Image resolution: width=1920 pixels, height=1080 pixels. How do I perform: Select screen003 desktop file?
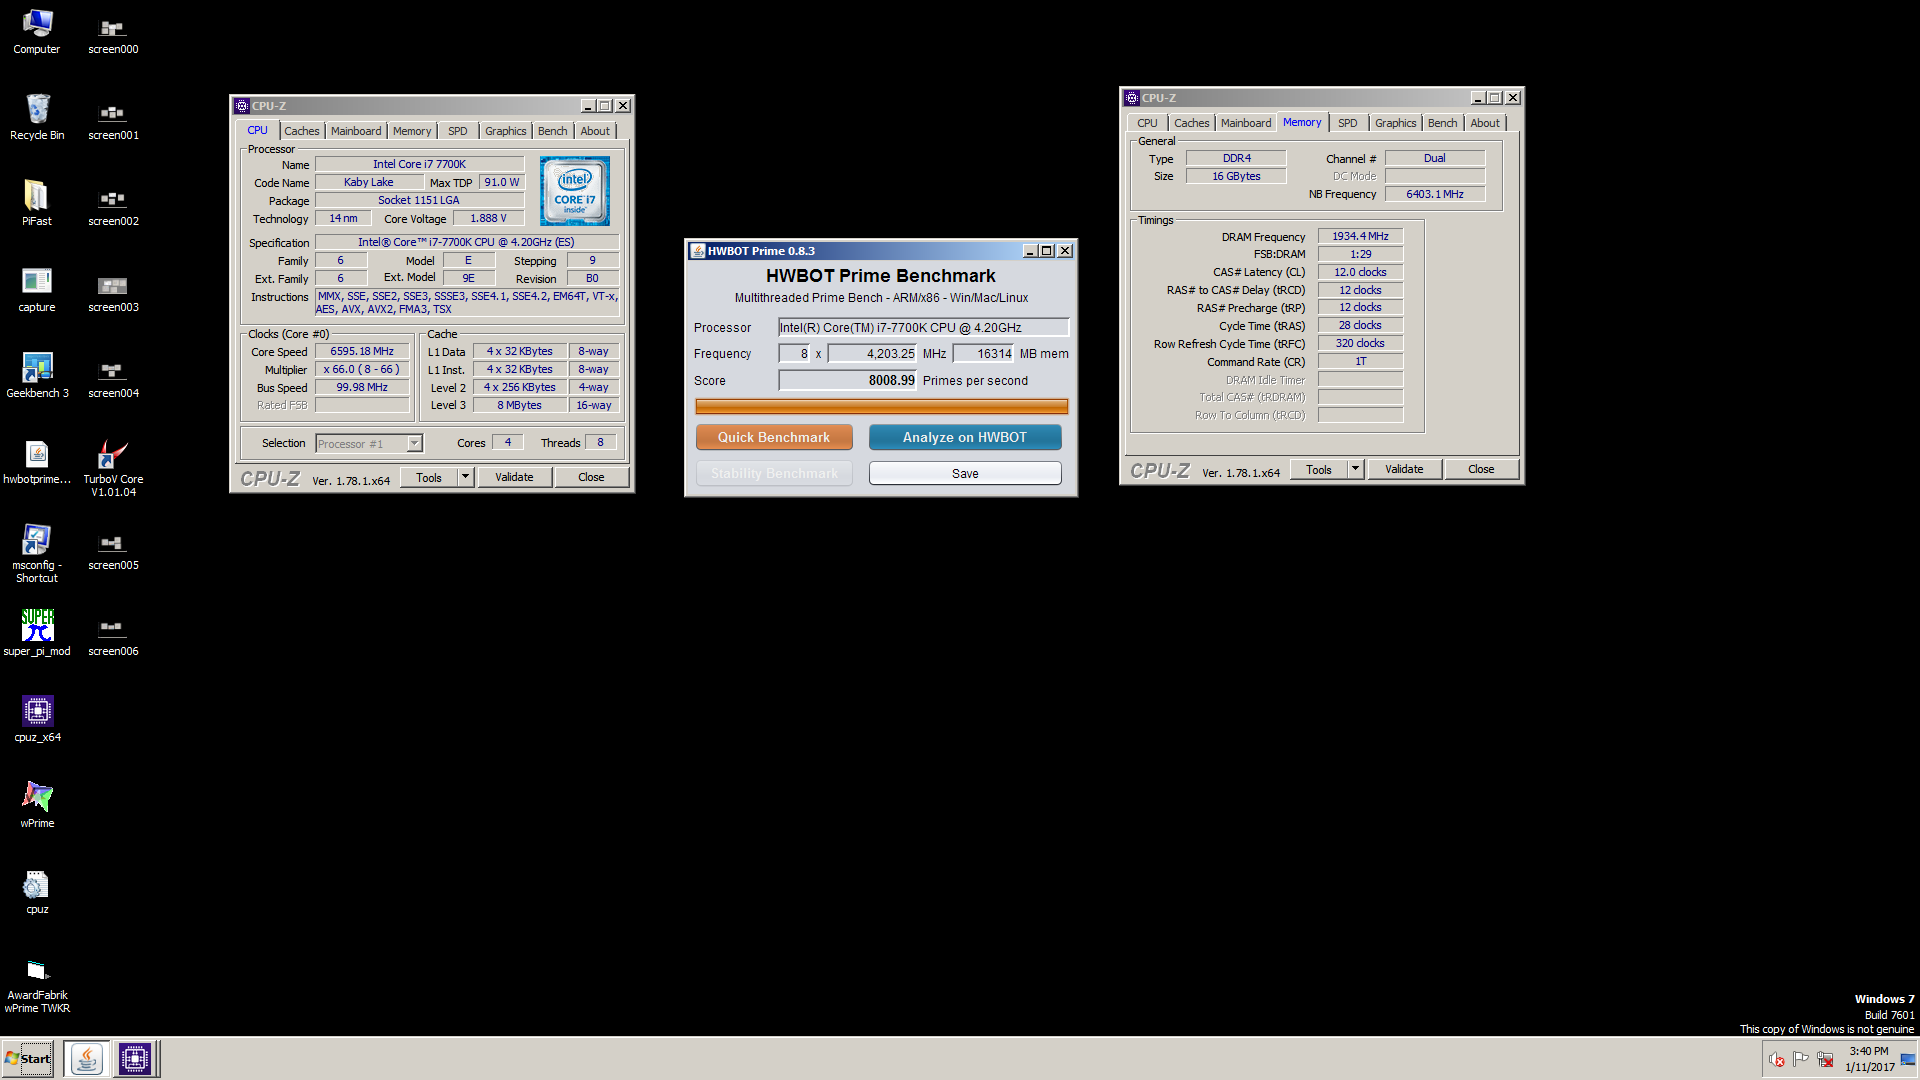(113, 293)
